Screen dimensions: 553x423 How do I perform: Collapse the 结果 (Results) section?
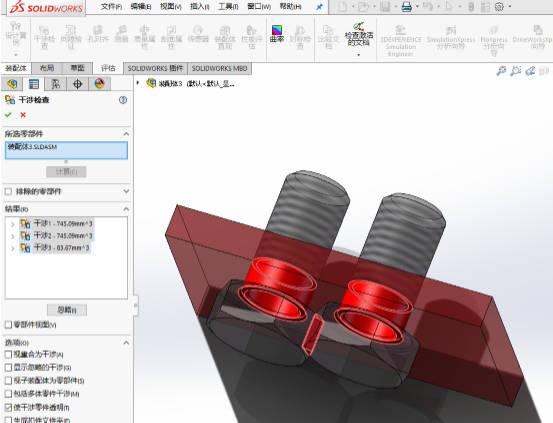(x=126, y=209)
